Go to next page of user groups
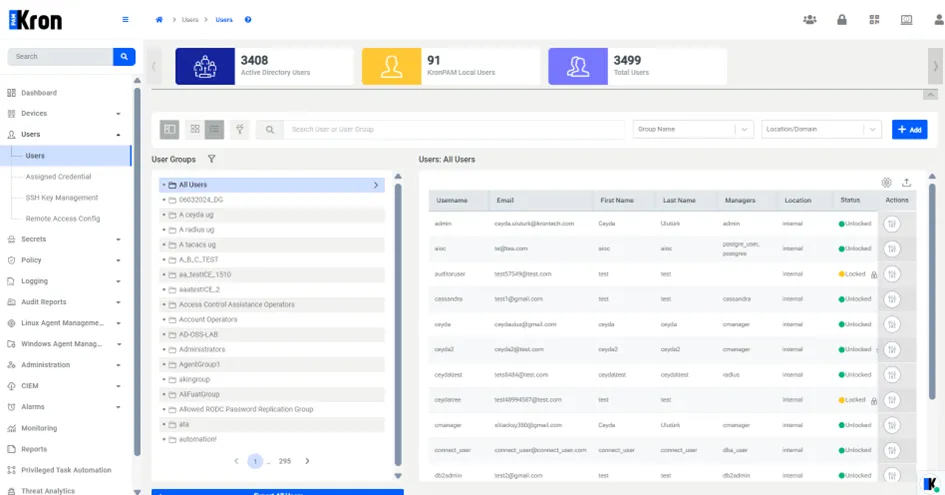The image size is (945, 495). coord(307,461)
